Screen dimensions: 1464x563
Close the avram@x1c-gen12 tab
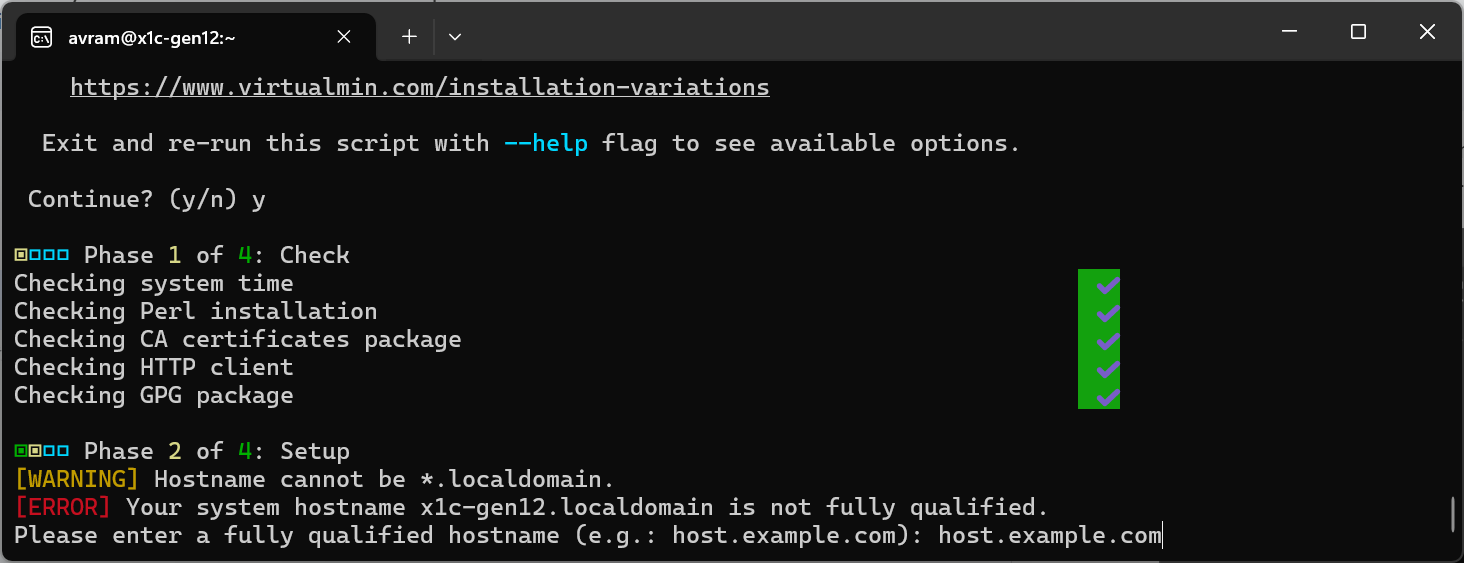pos(344,37)
